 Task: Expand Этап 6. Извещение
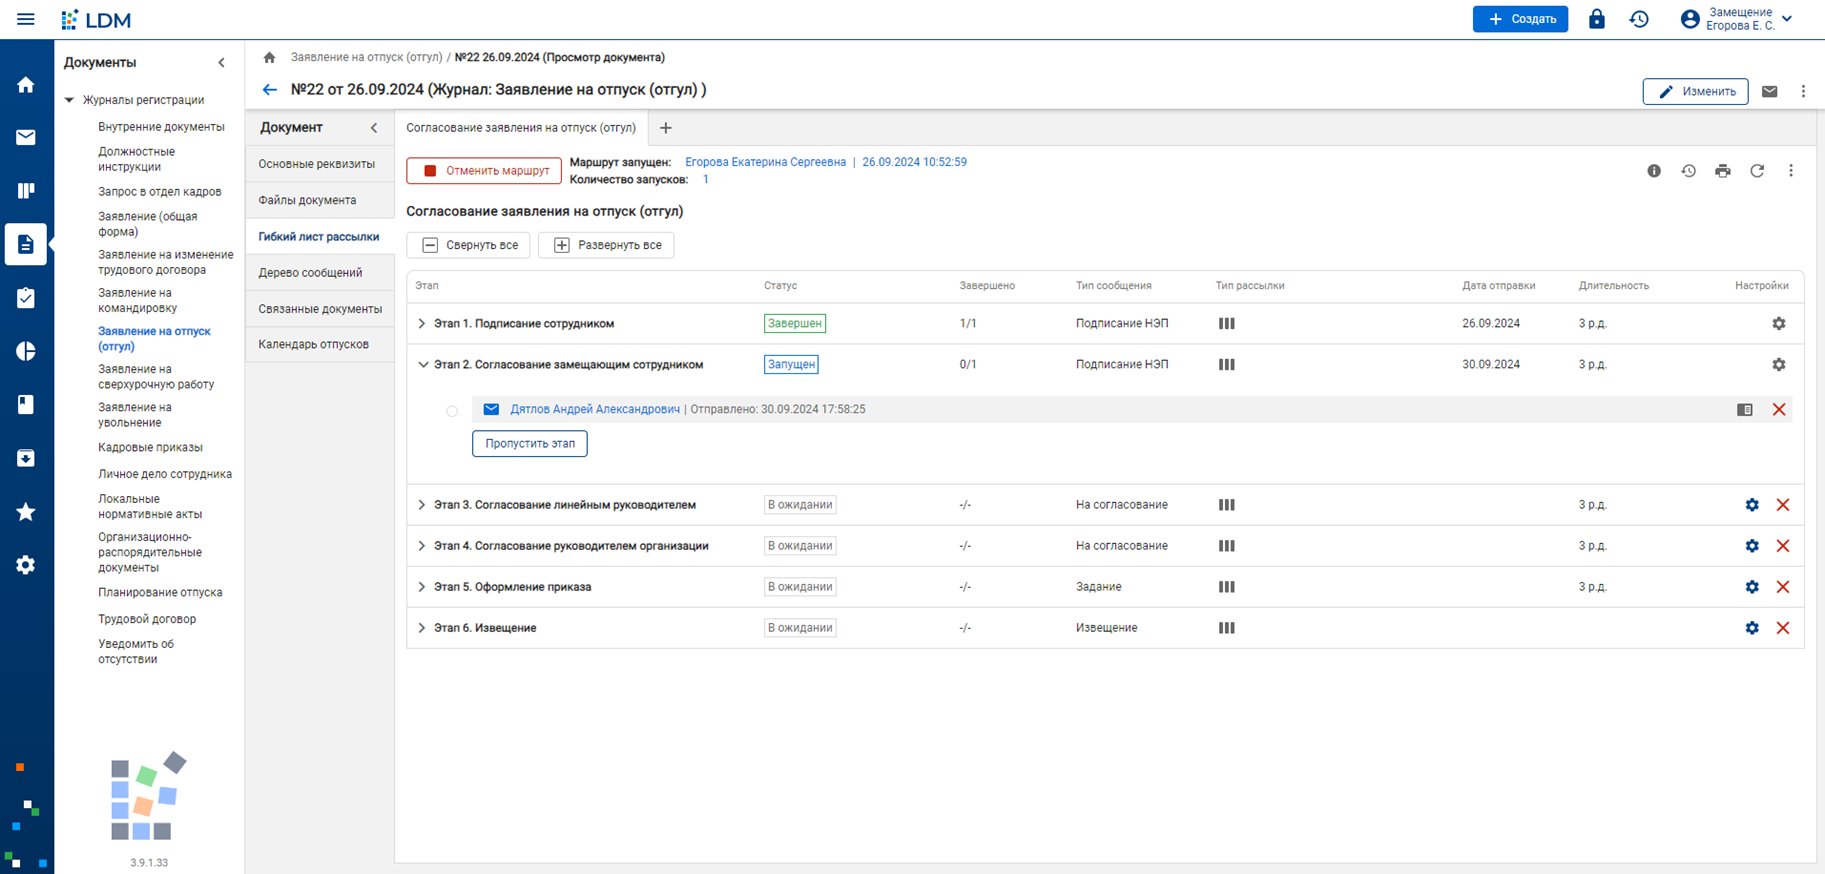pos(422,628)
